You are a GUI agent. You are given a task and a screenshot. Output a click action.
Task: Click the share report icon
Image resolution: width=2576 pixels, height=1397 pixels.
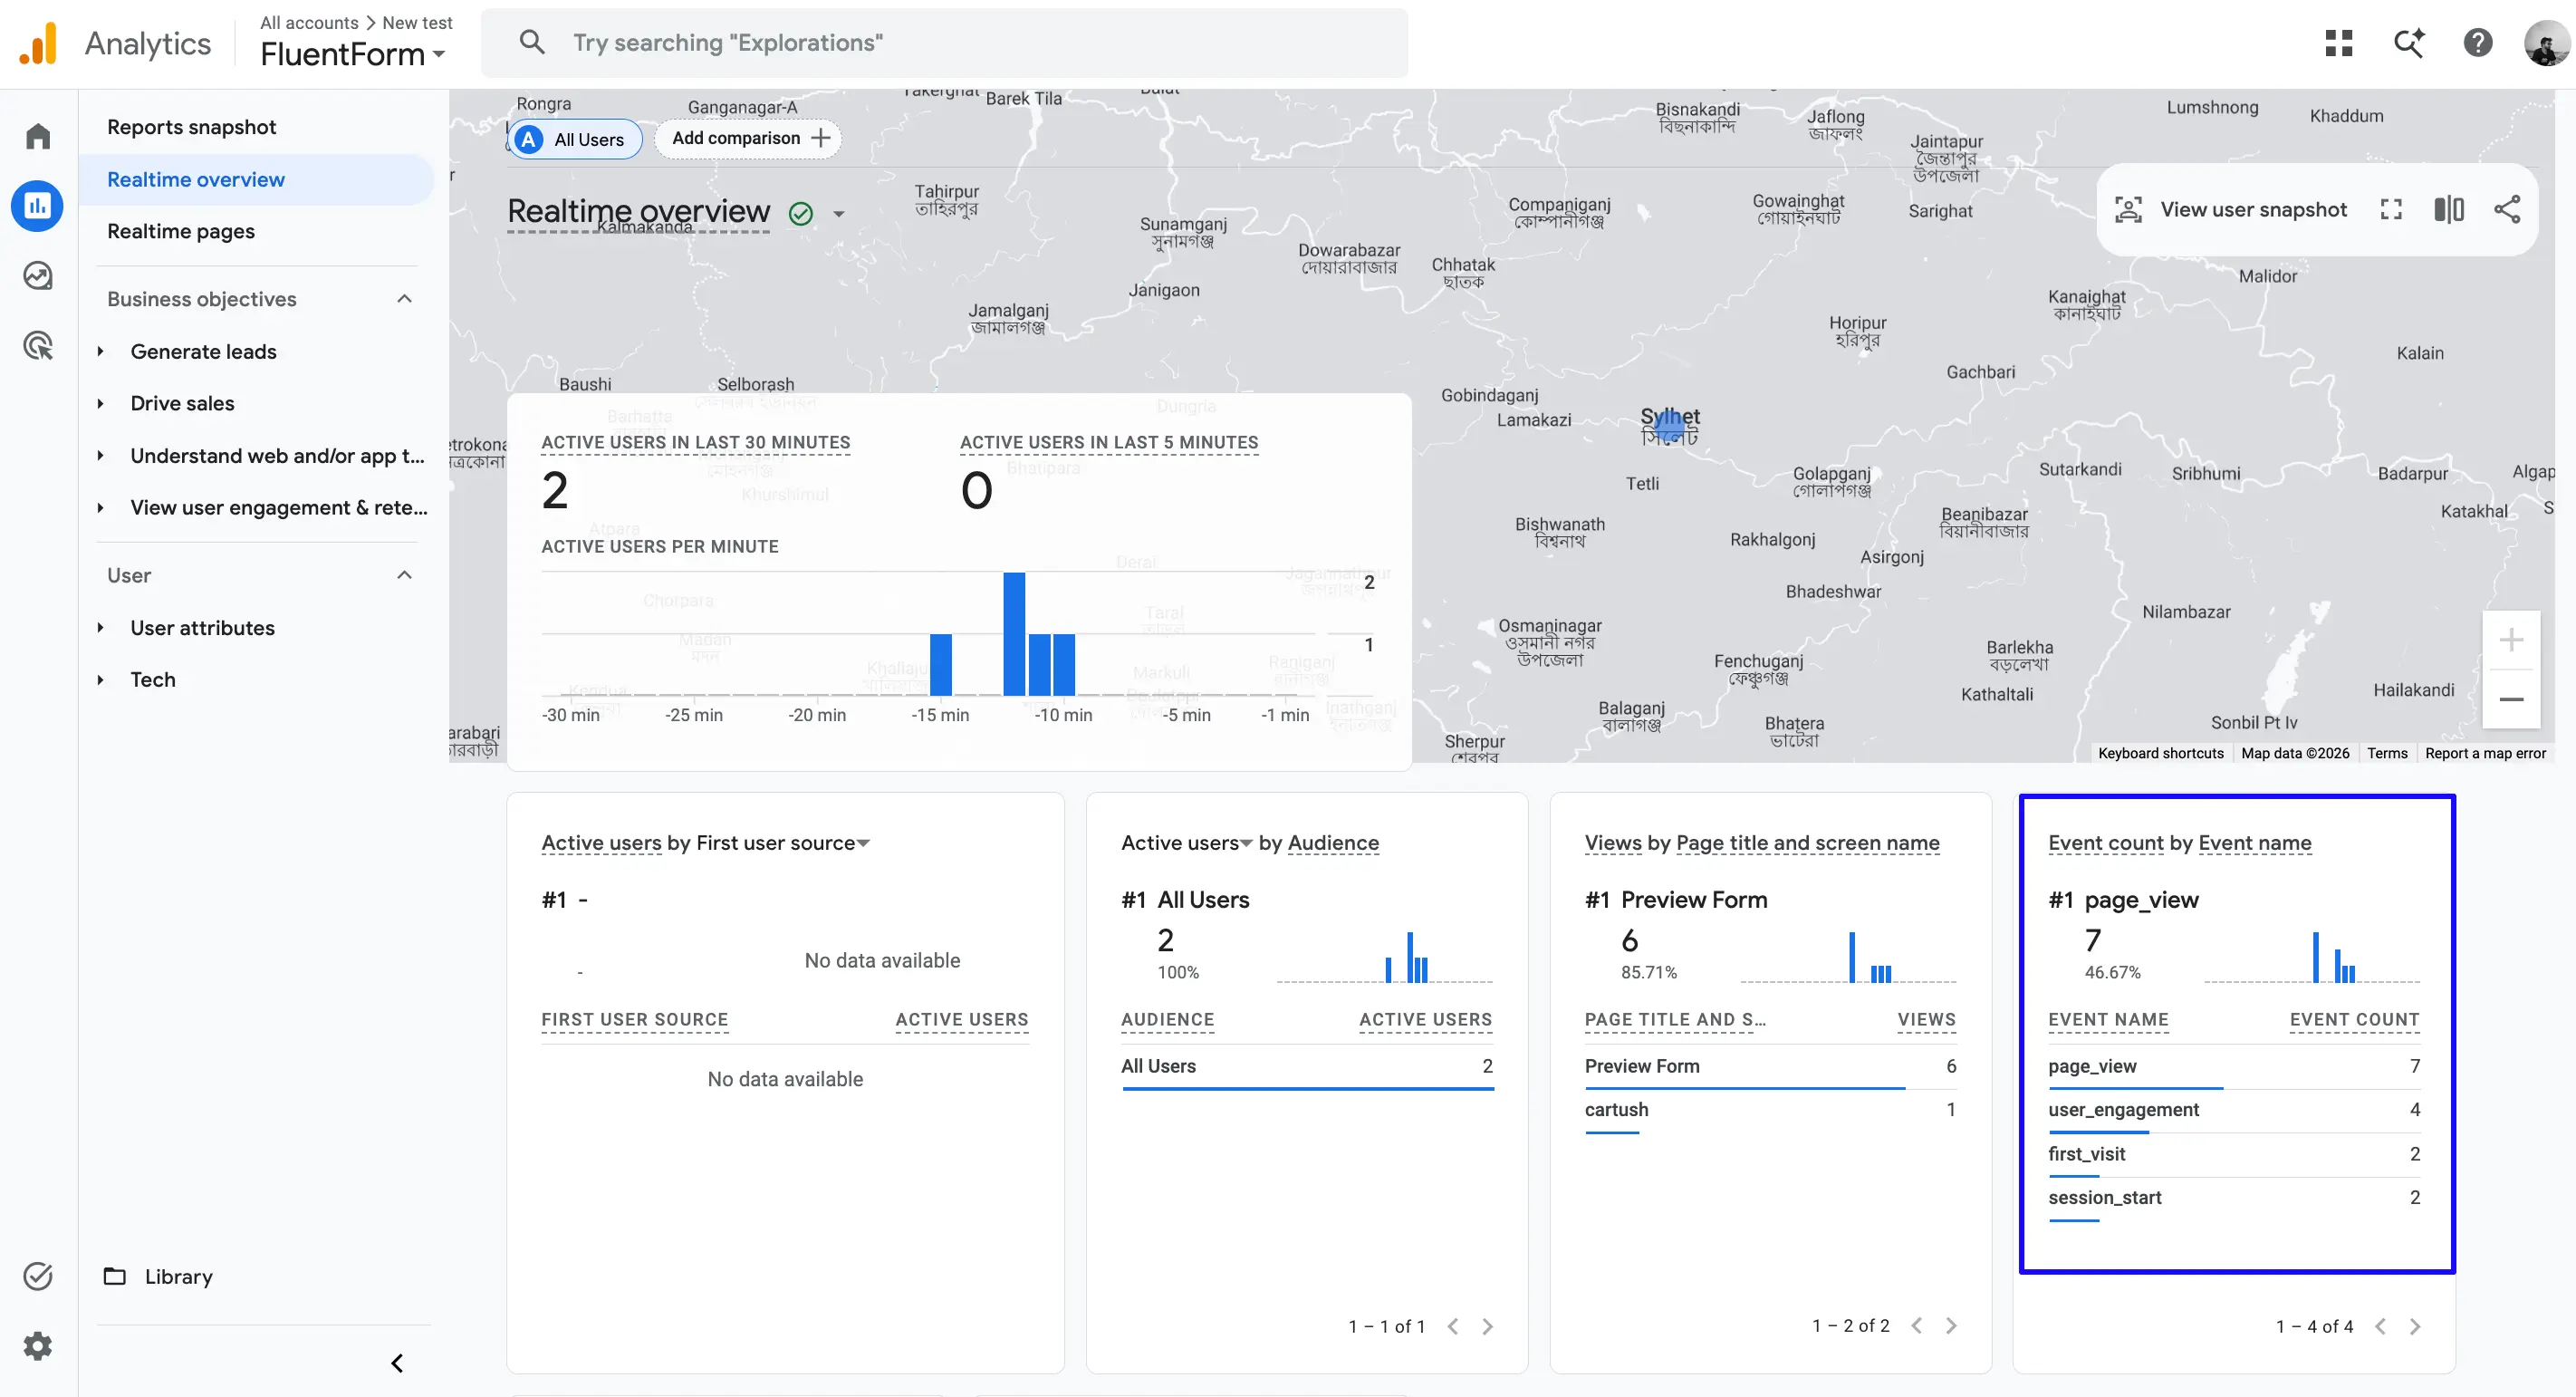pyautogui.click(x=2507, y=209)
